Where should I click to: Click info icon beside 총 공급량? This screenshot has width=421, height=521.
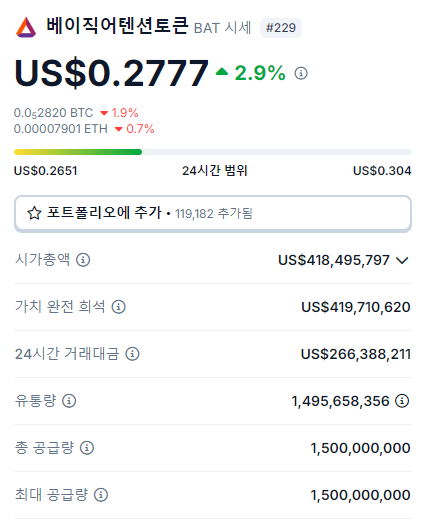(87, 448)
